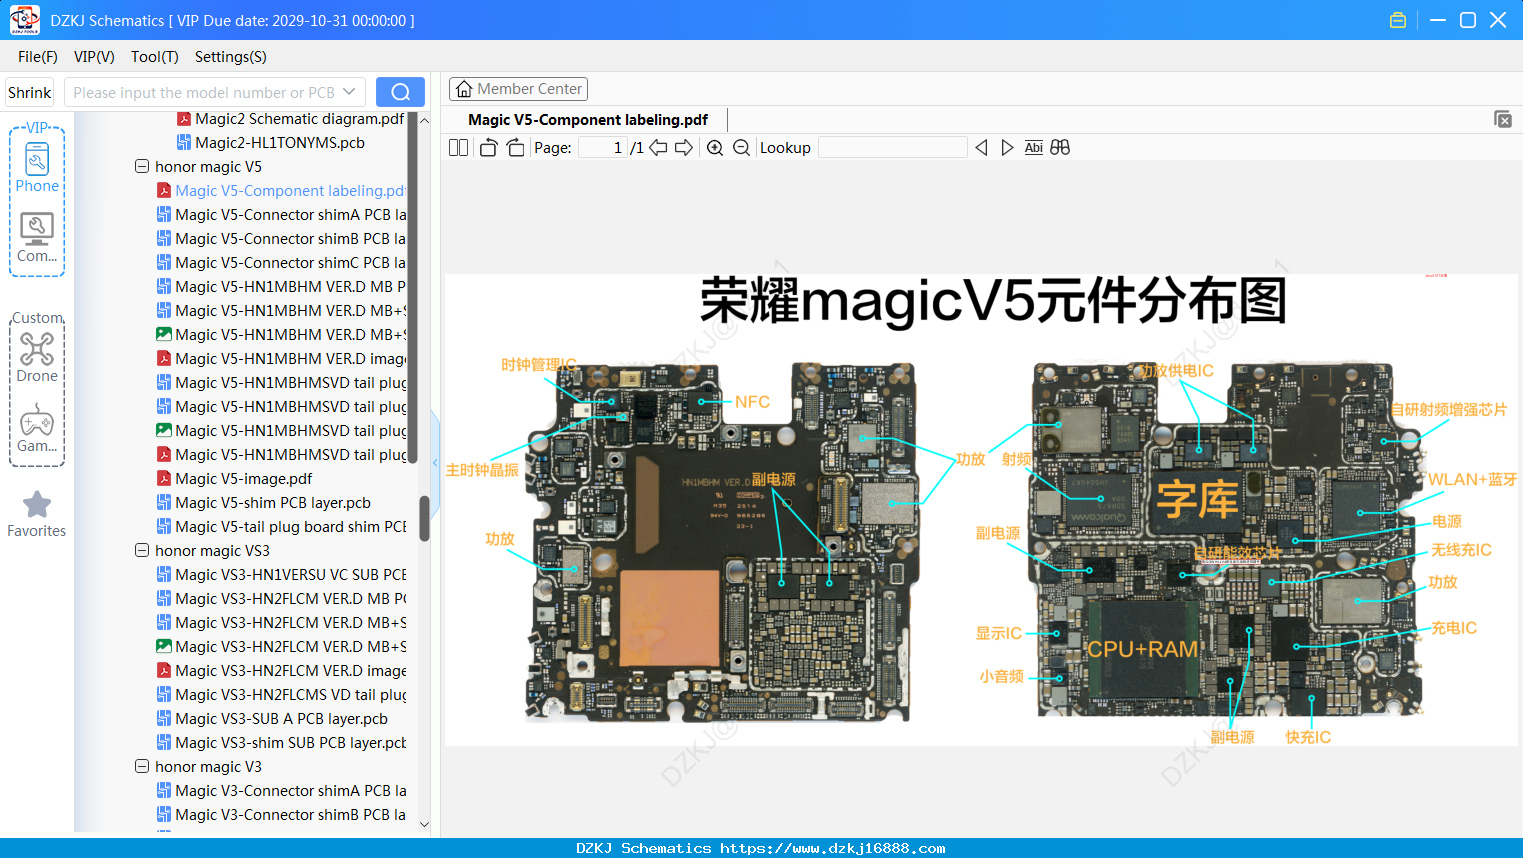Image resolution: width=1523 pixels, height=858 pixels.
Task: Collapse the honor magic VS3 folder
Action: [x=142, y=551]
